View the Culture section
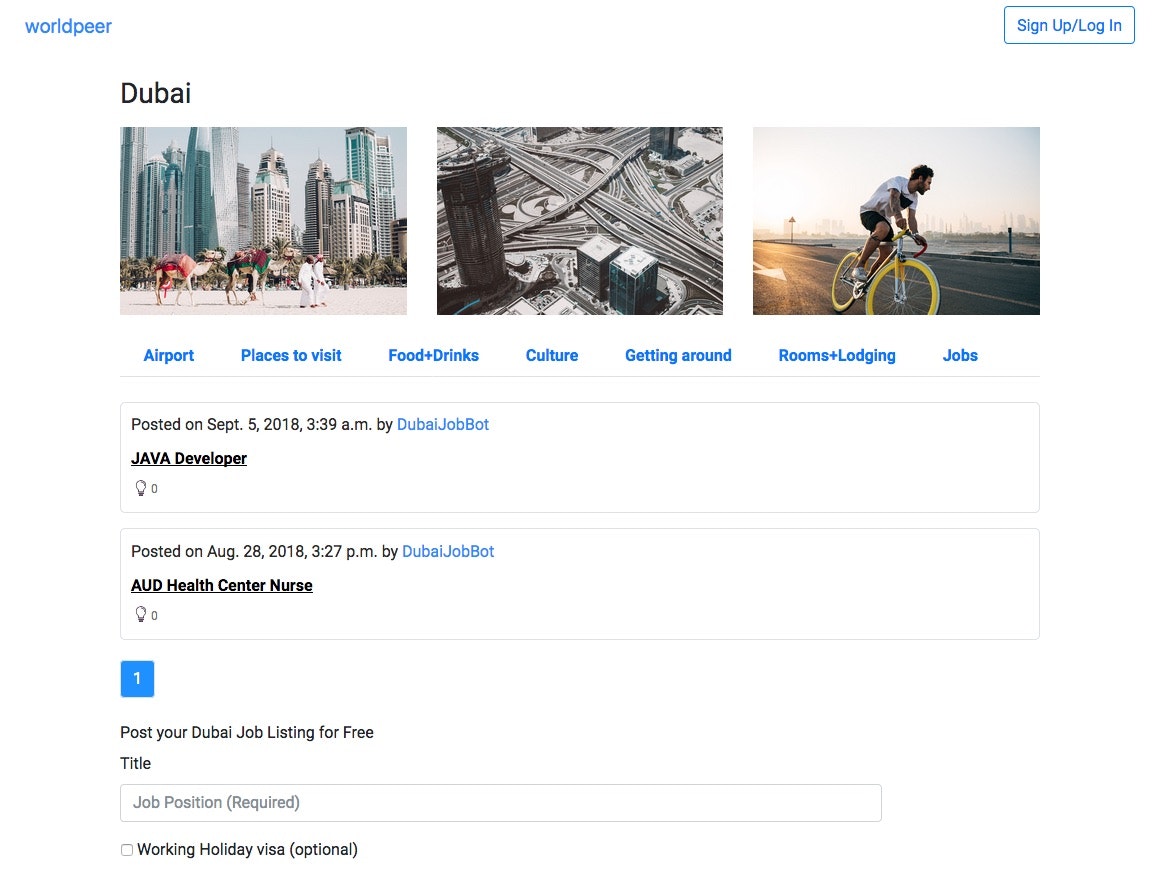The width and height of the screenshot is (1173, 888). (x=551, y=355)
